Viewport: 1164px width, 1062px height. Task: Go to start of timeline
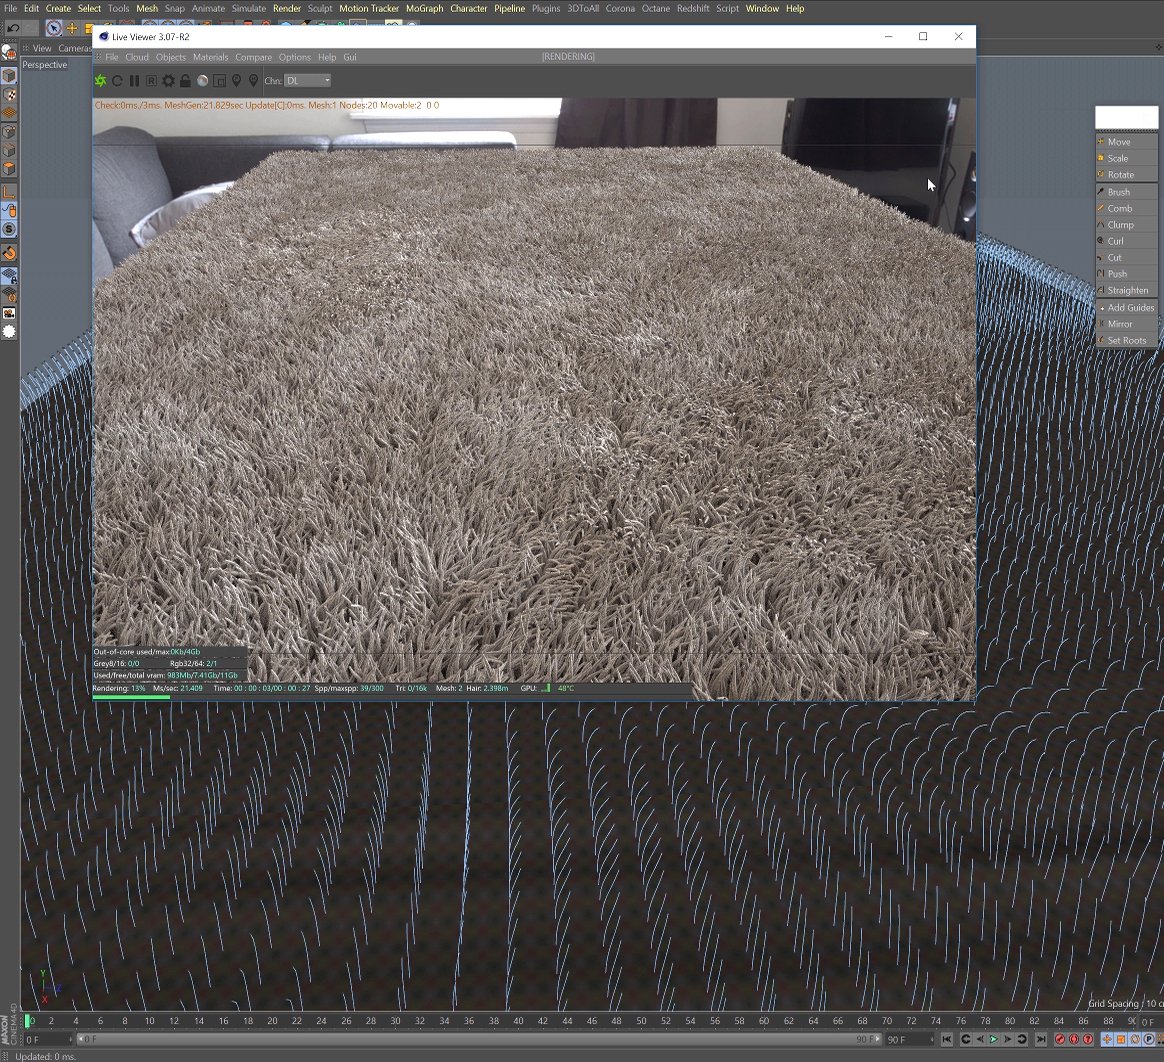[x=946, y=1039]
